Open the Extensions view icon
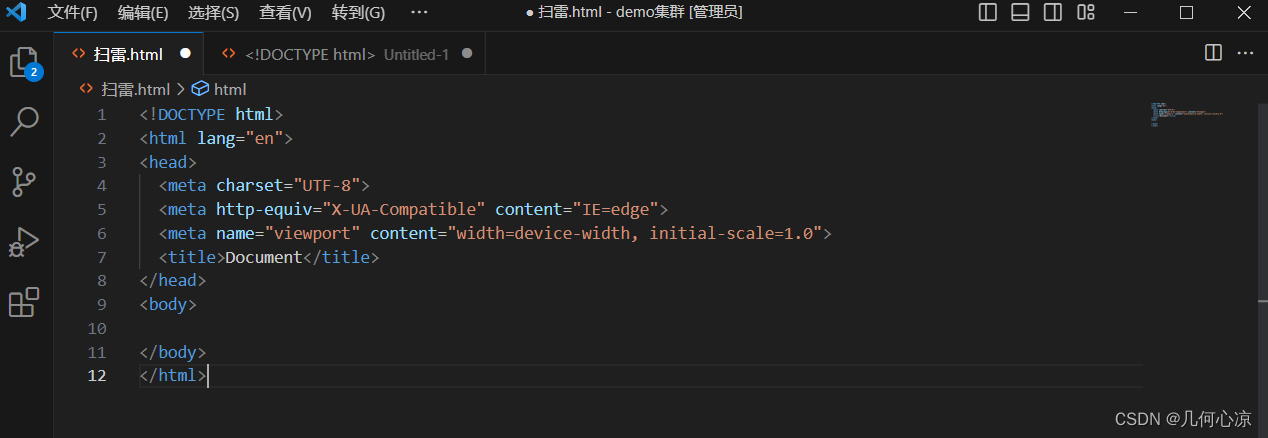1268x438 pixels. point(23,302)
